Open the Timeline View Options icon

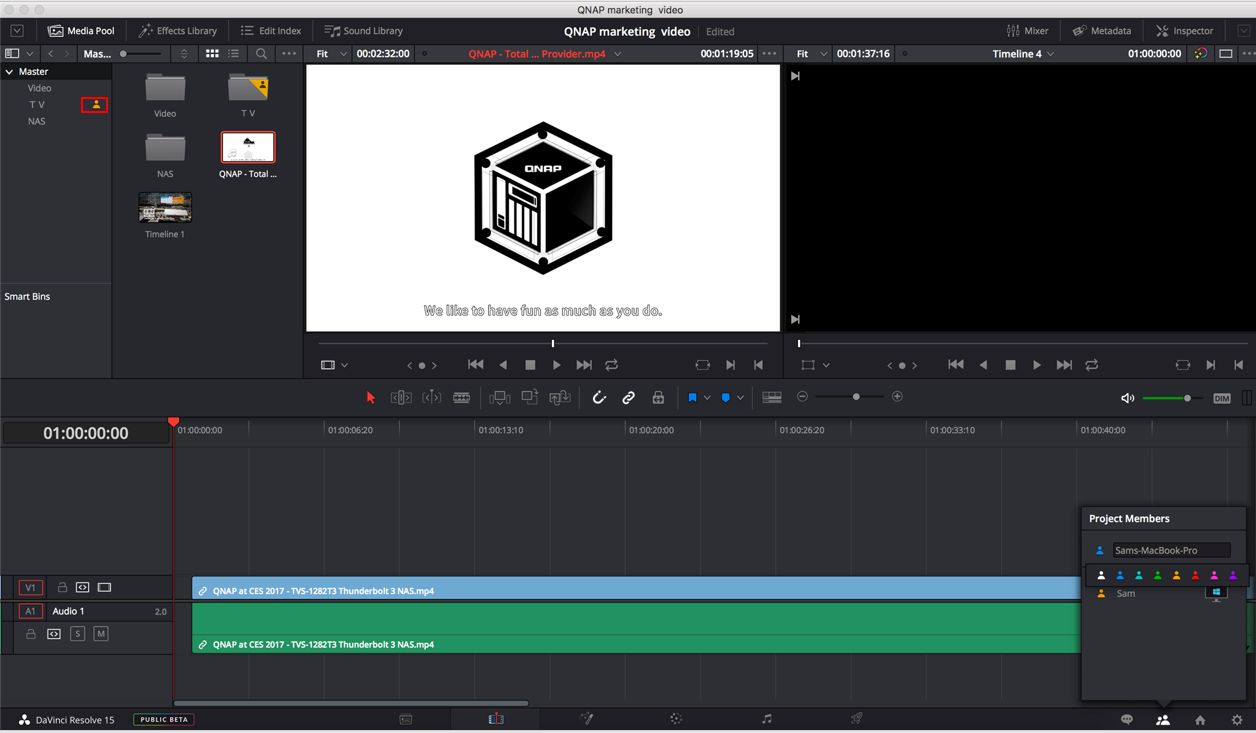(772, 398)
